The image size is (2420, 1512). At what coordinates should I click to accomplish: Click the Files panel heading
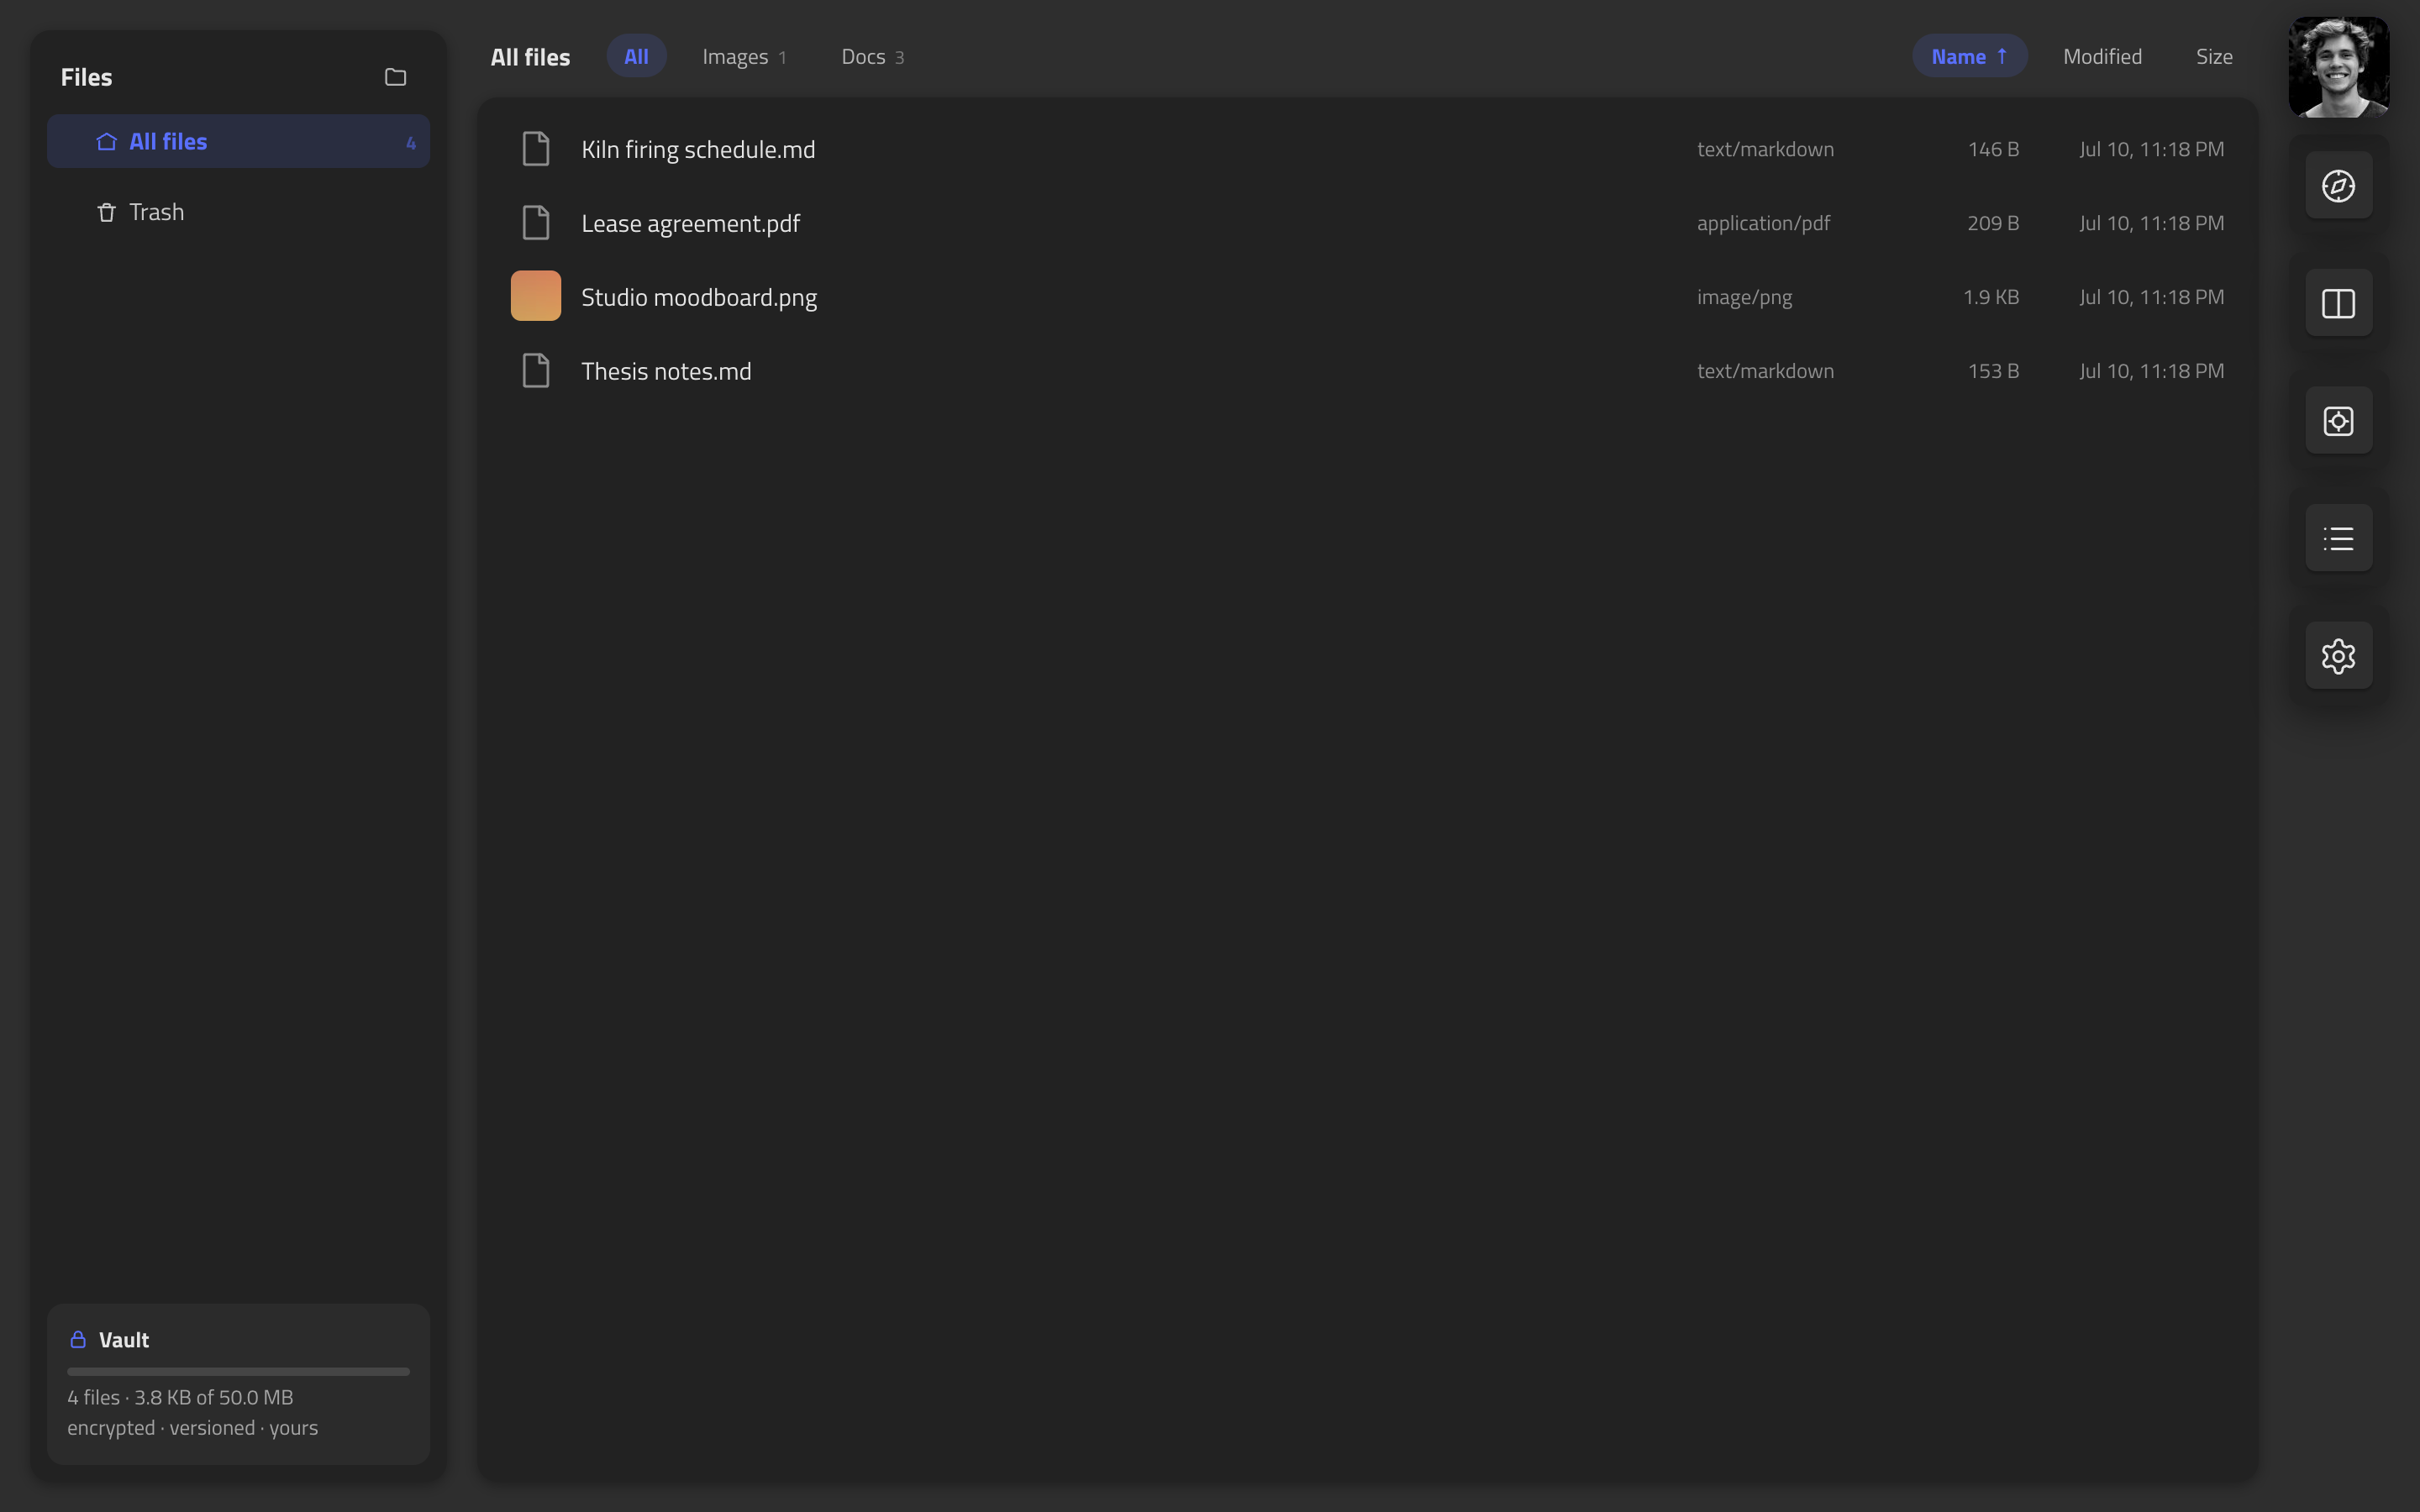click(x=86, y=77)
